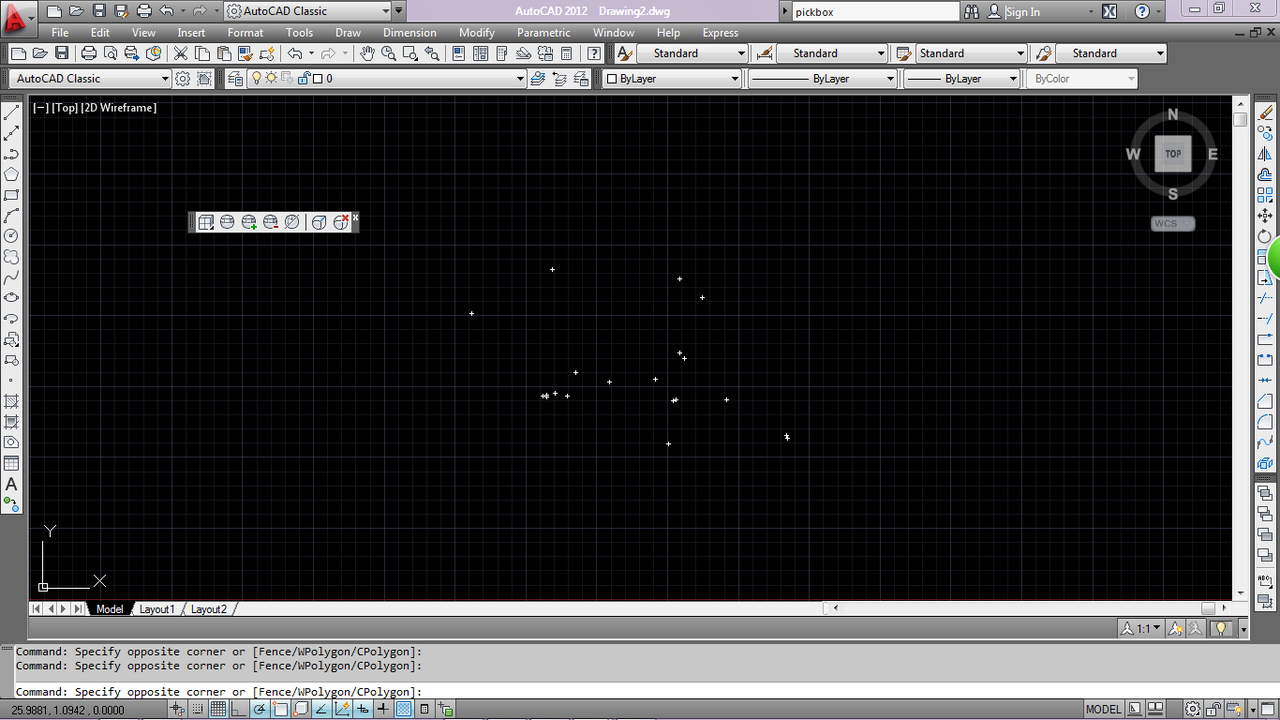
Task: Toggle Show/Hide Lineweight in status bar
Action: coord(383,710)
